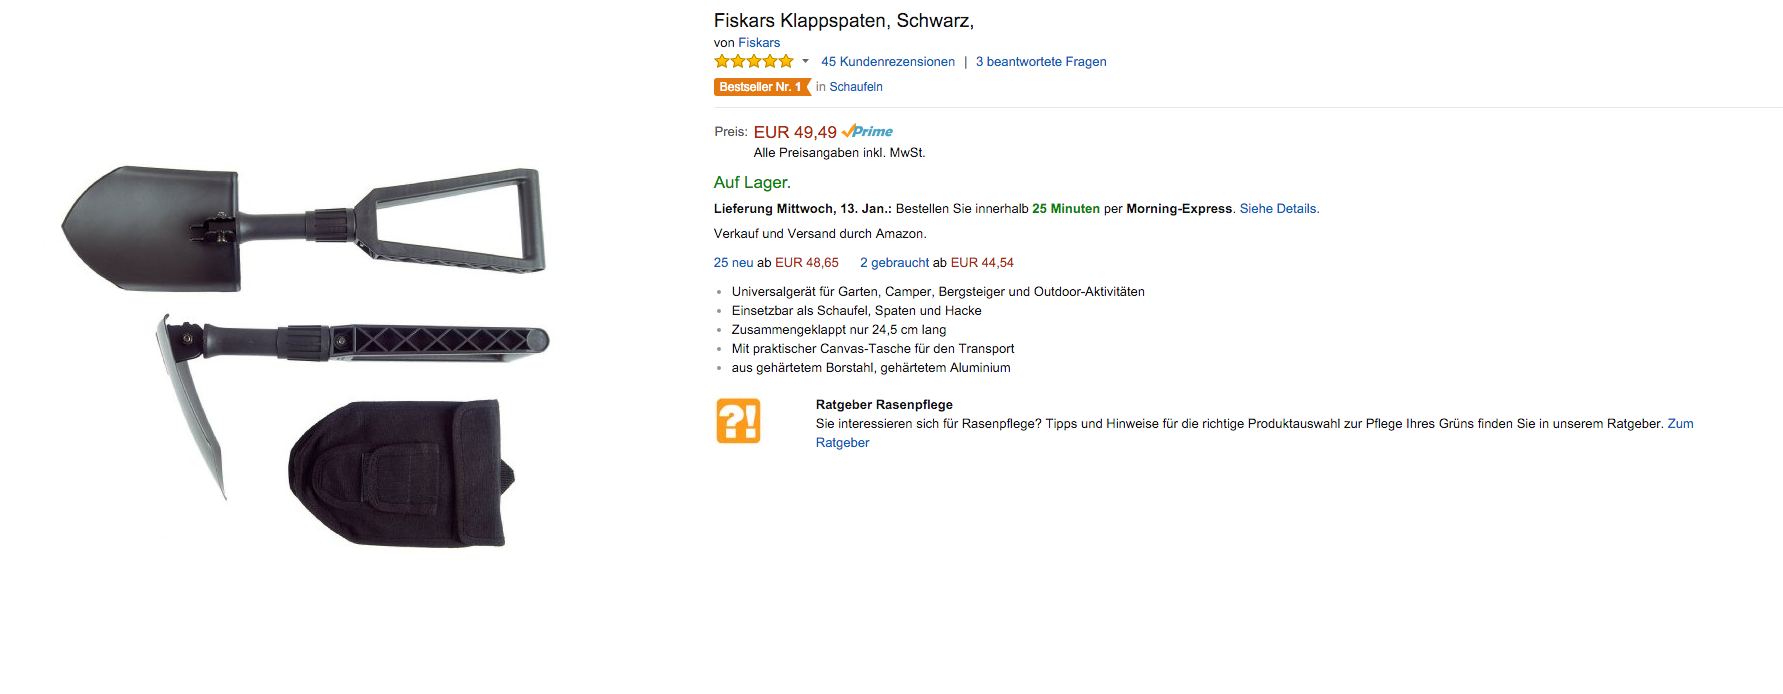Click the green Auf Lager status
1783x694 pixels.
[x=752, y=182]
